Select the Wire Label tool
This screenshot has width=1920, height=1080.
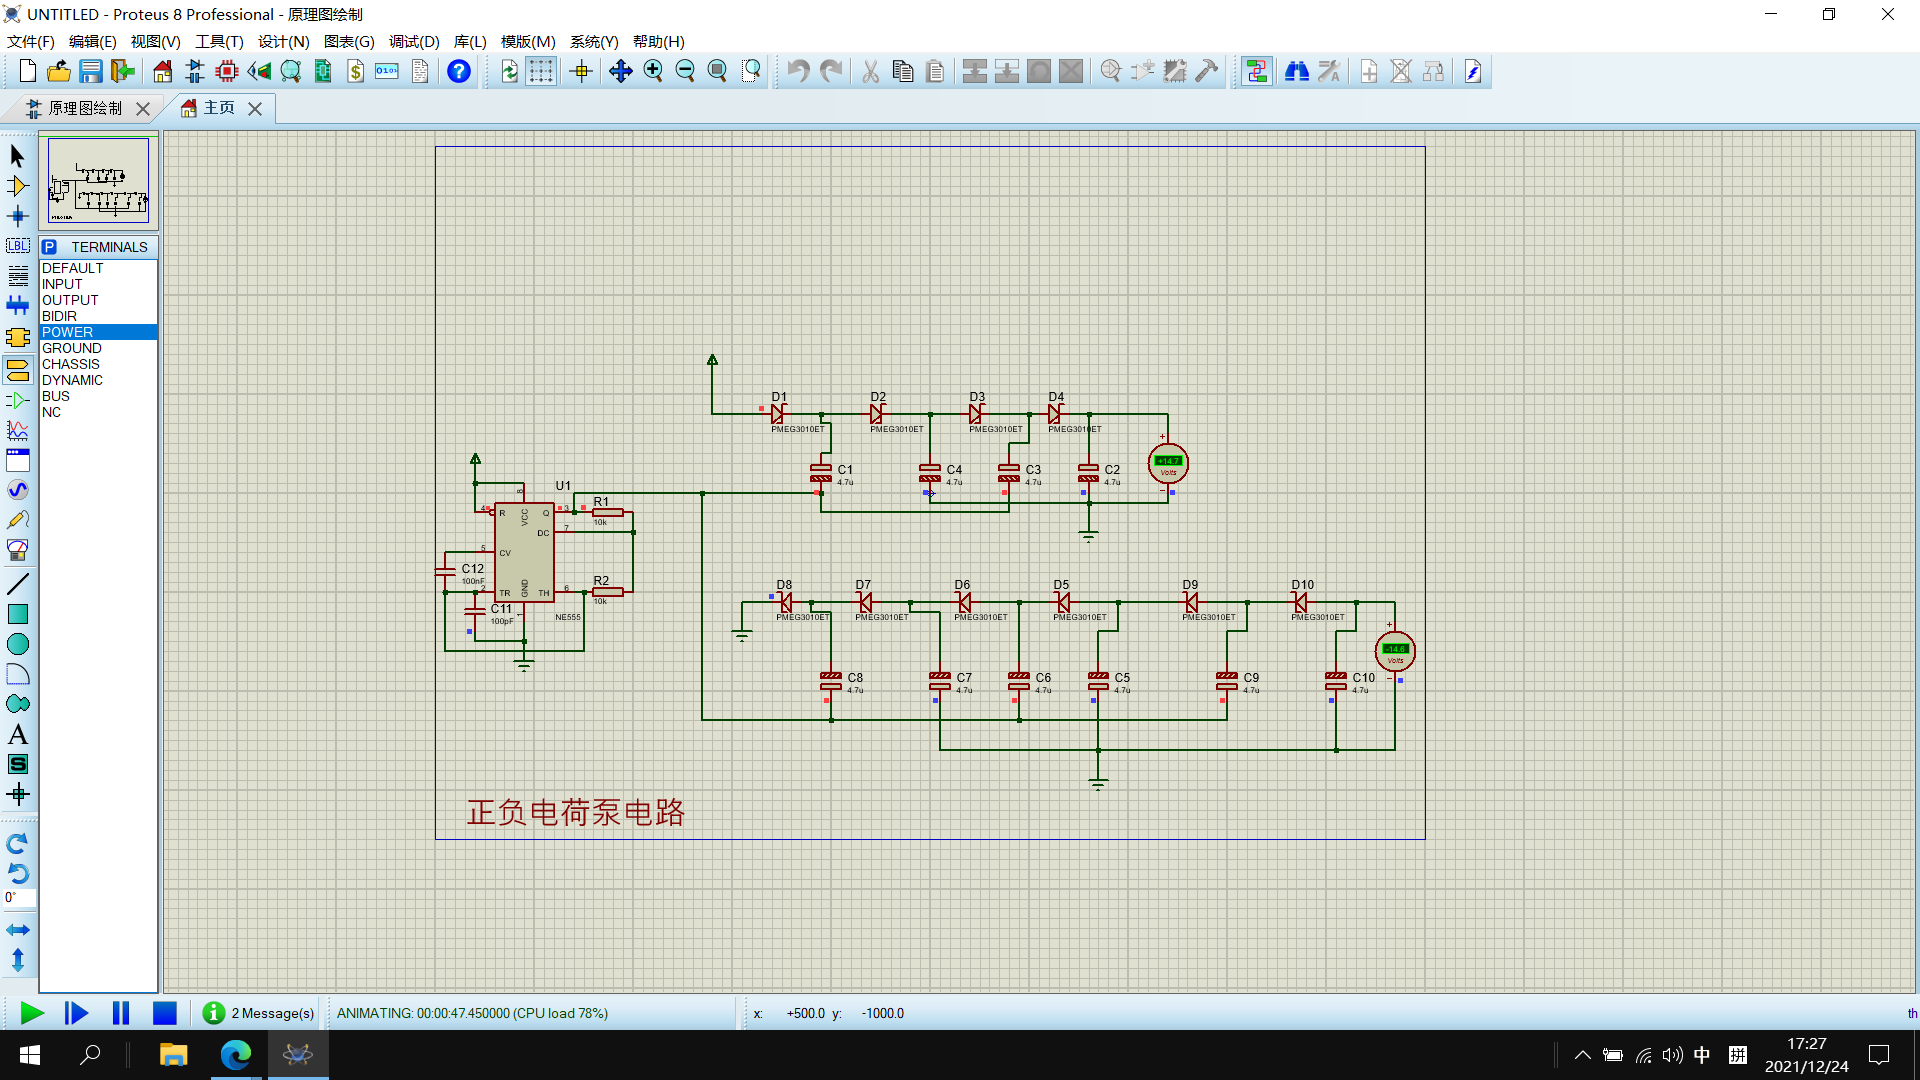(17, 246)
